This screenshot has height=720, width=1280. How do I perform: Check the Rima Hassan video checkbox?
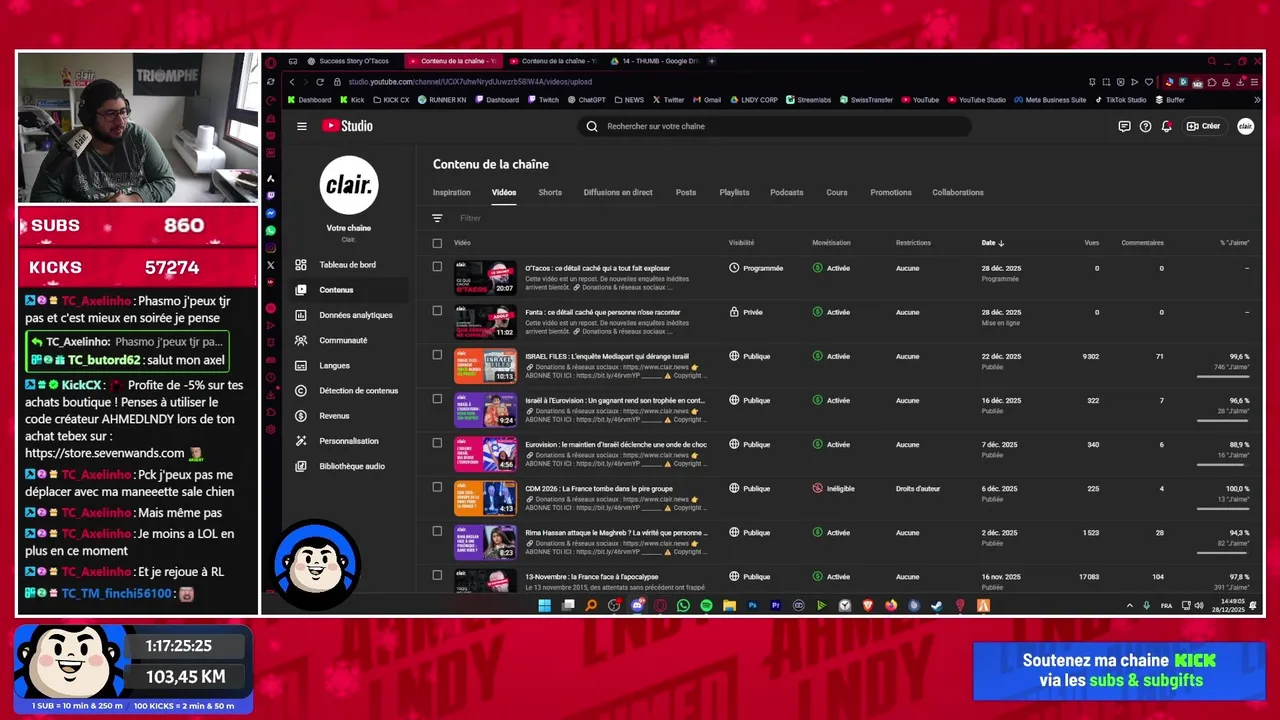tap(437, 531)
